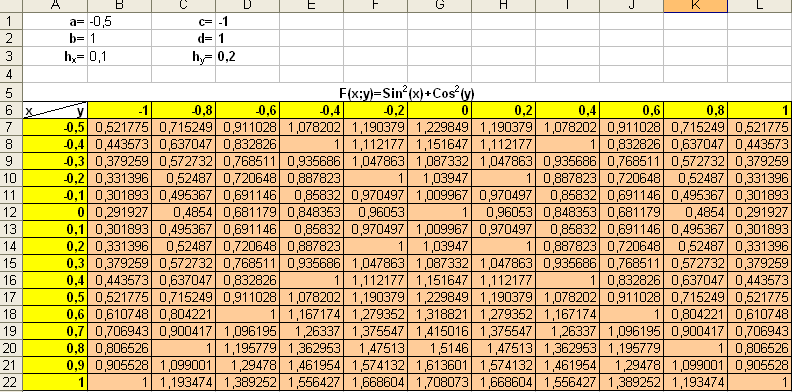Select the yellow y header cell 0,8 in row 6

point(696,110)
